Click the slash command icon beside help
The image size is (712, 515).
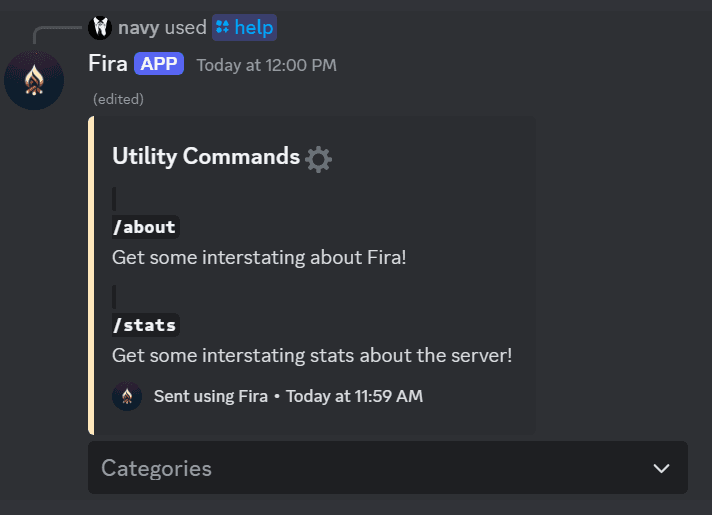coord(222,27)
